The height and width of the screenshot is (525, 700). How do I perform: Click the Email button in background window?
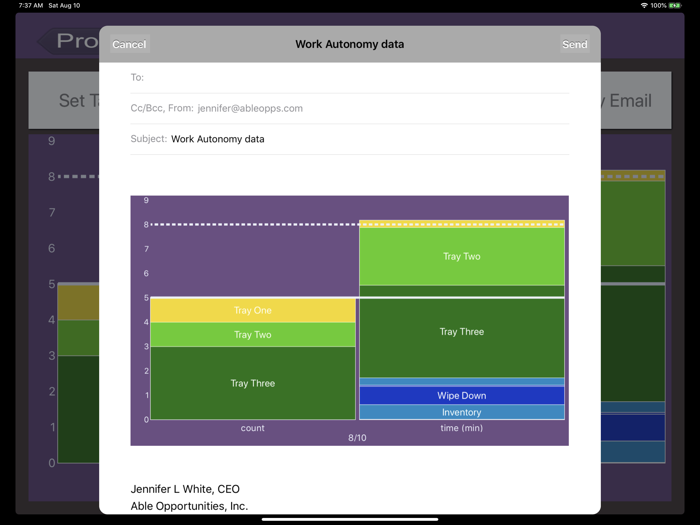click(636, 100)
